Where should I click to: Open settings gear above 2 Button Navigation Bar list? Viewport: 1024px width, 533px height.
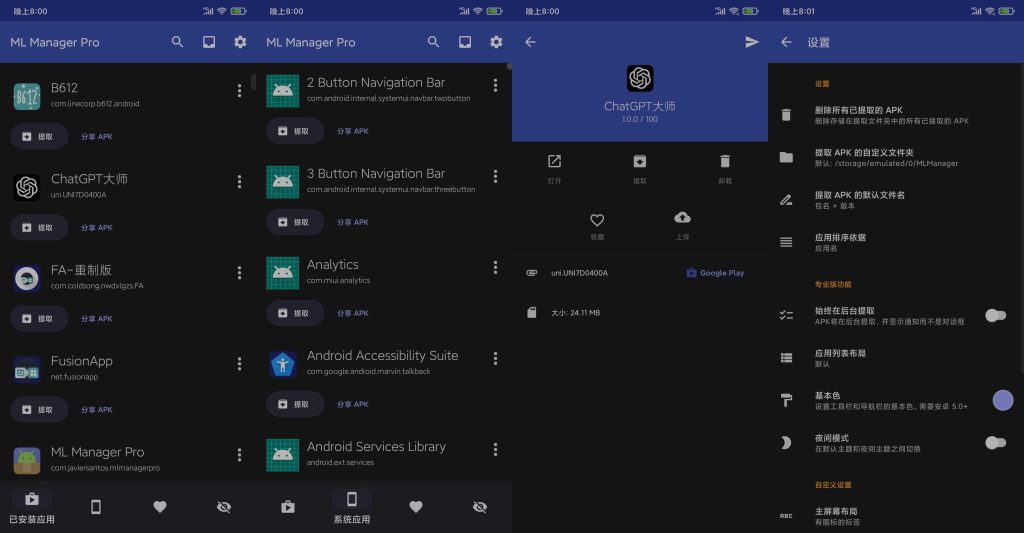click(496, 42)
